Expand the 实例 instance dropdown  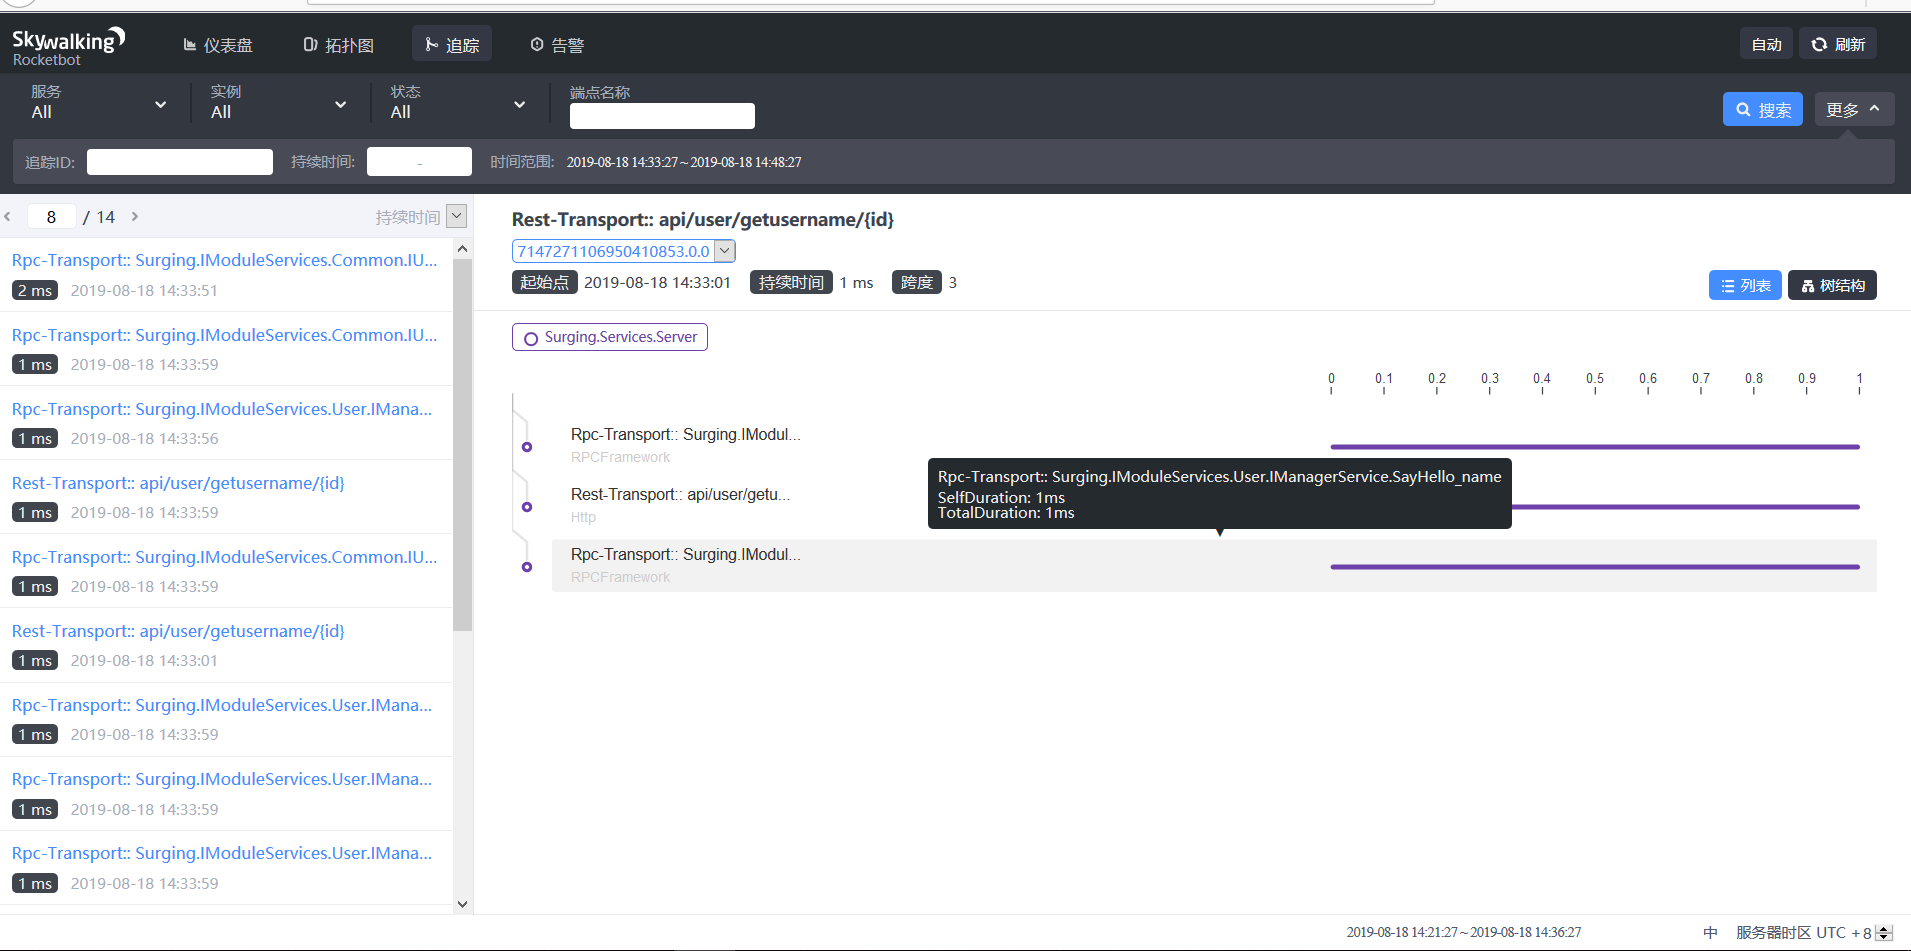click(x=278, y=103)
